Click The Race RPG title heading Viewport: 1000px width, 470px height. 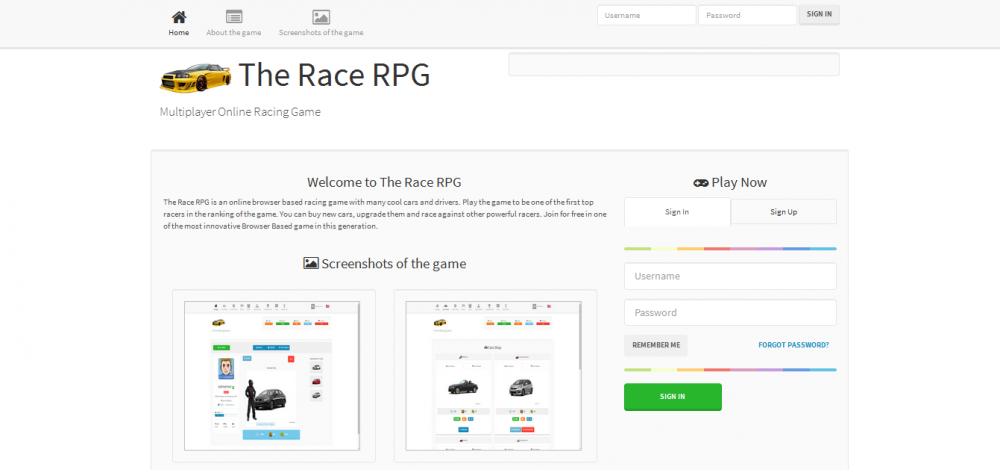tap(334, 75)
